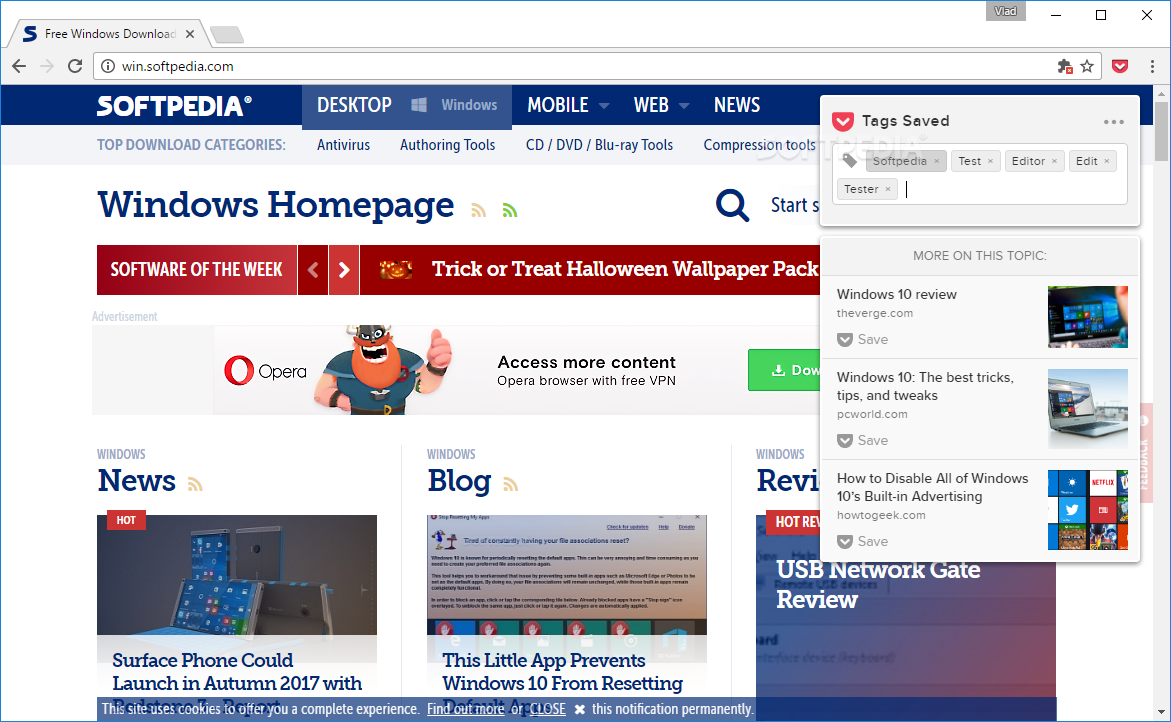This screenshot has width=1171, height=722.
Task: Open the Antivirus download category
Action: 344,145
